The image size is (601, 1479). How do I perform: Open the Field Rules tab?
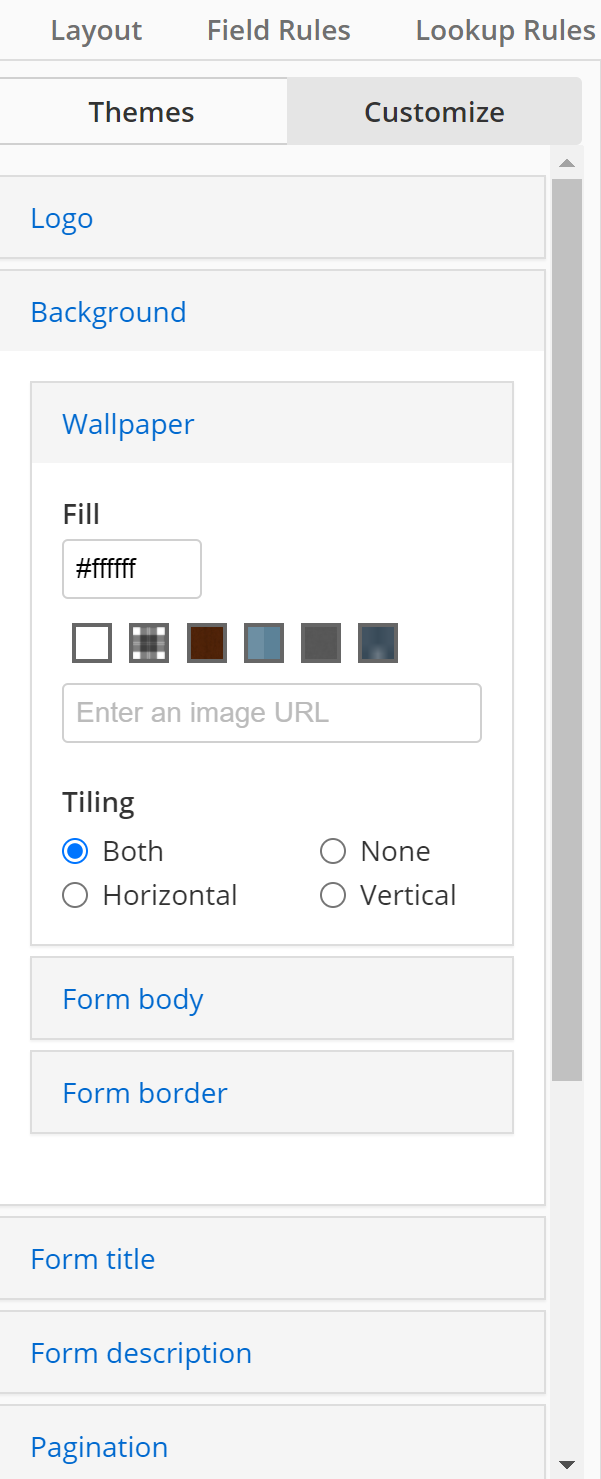[x=279, y=31]
